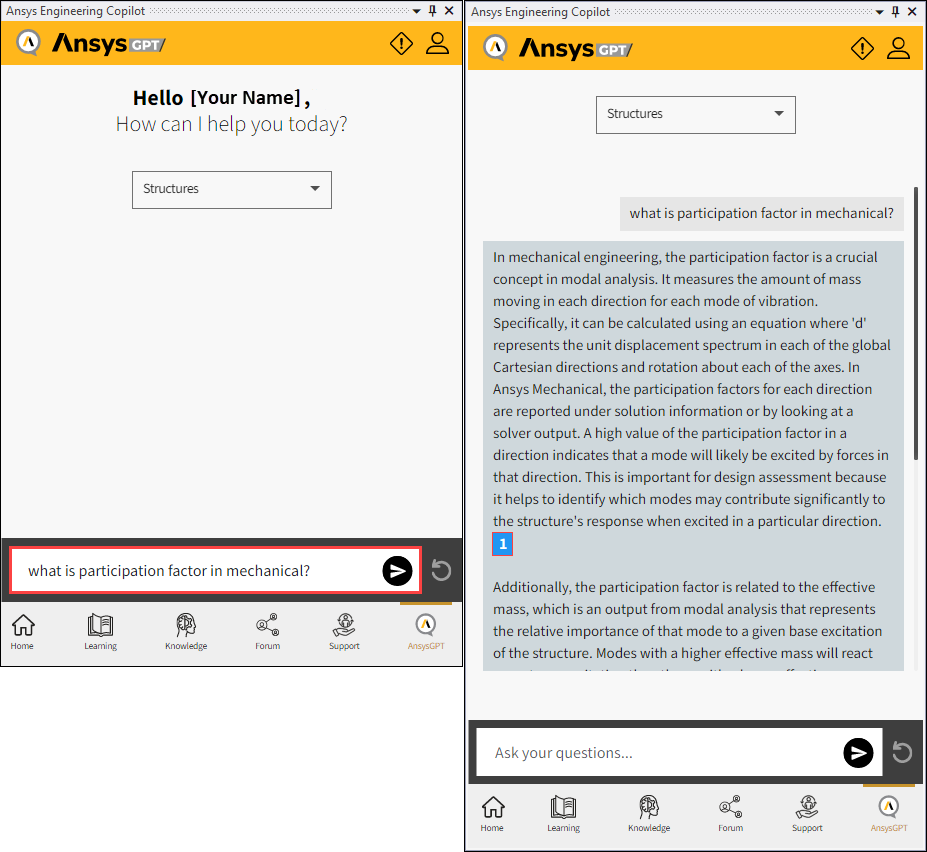Click the send arrow in right panel
This screenshot has height=852, width=927.
[858, 753]
